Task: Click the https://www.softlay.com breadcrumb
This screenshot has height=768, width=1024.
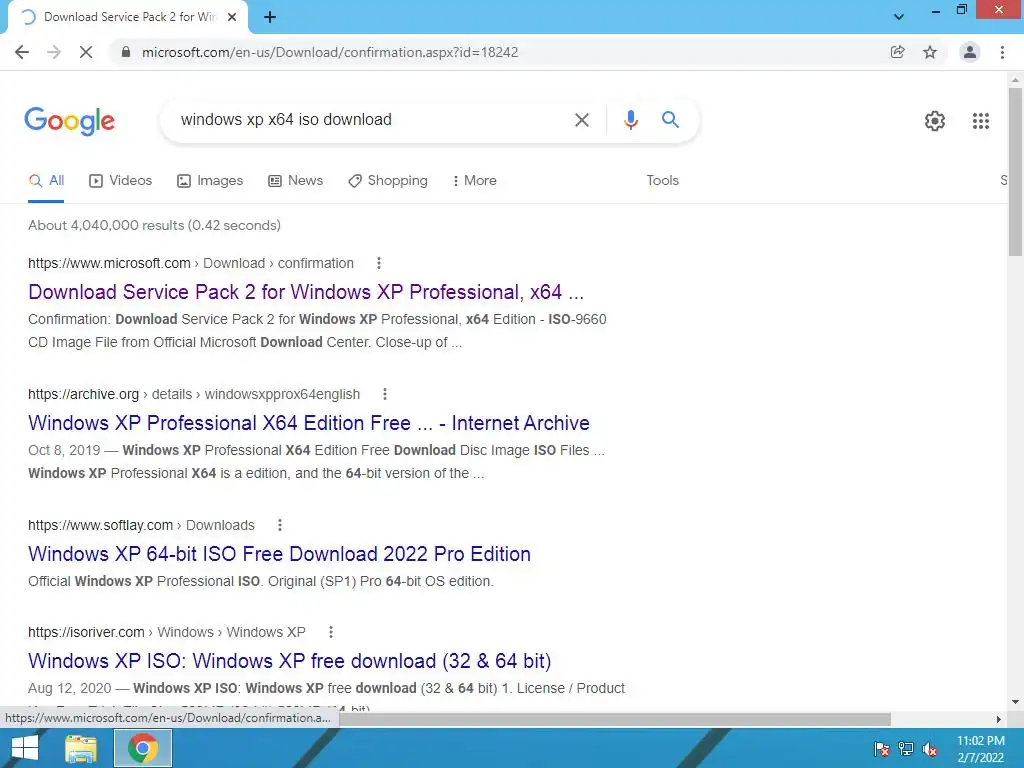Action: coord(101,525)
